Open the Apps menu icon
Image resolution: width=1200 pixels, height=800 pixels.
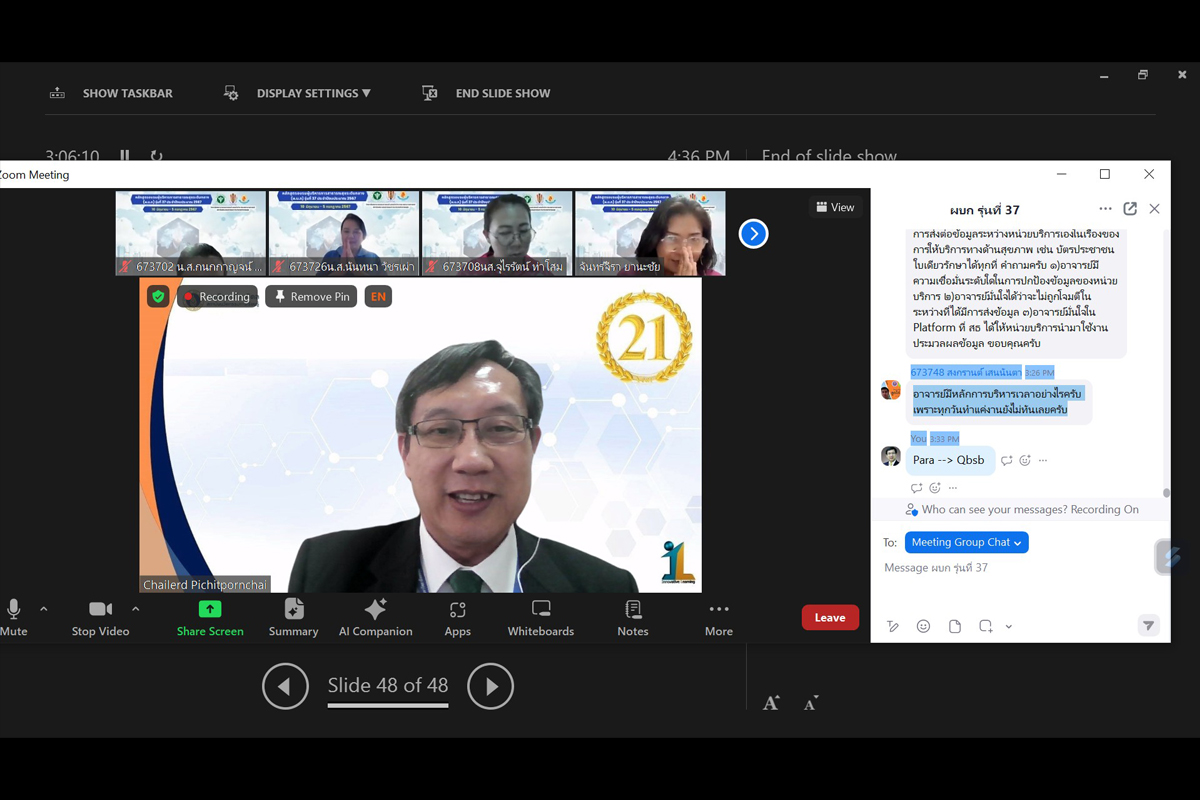[458, 609]
